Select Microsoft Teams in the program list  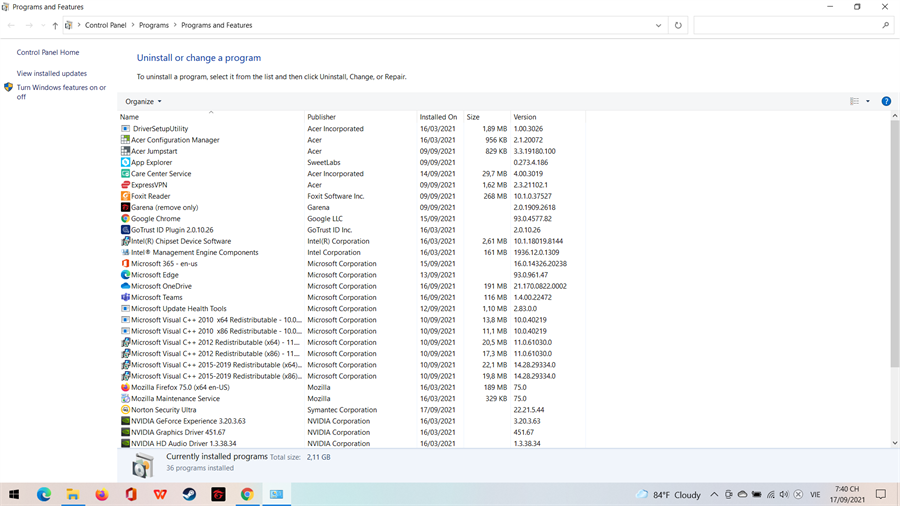pos(157,297)
